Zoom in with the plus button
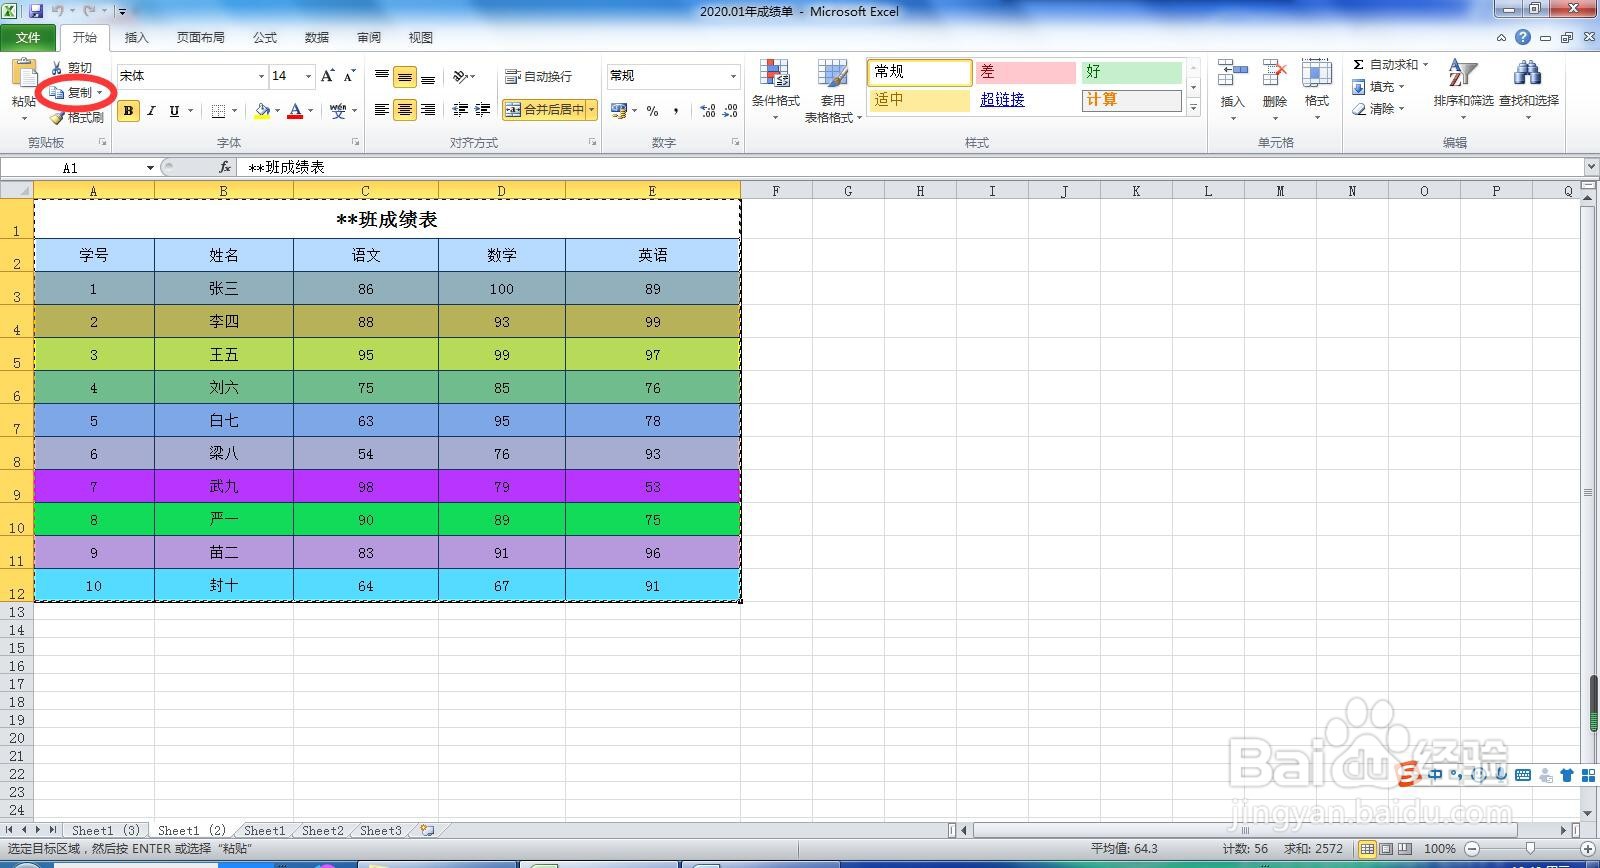The image size is (1600, 868). [1587, 848]
